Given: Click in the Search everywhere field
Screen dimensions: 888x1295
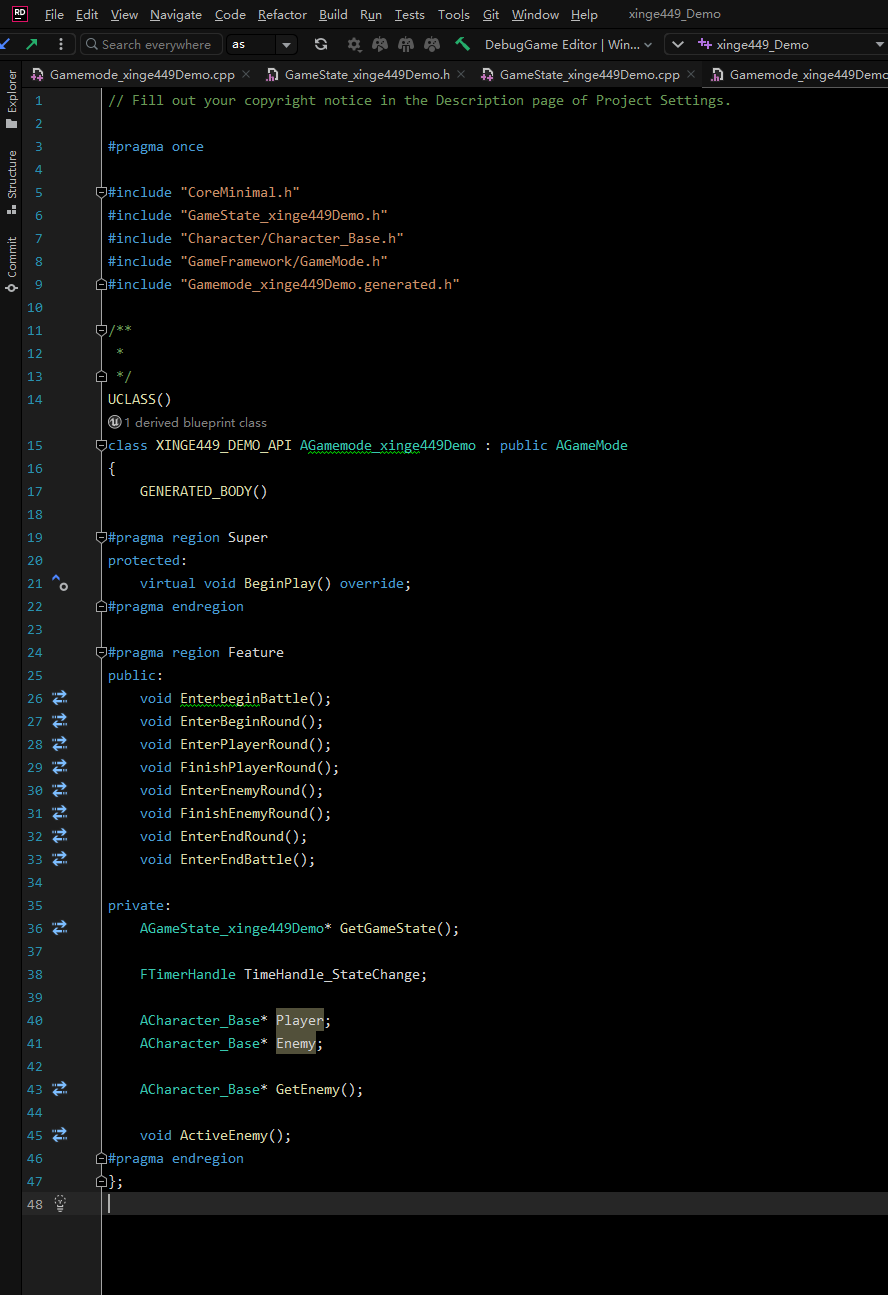Looking at the screenshot, I should (151, 44).
